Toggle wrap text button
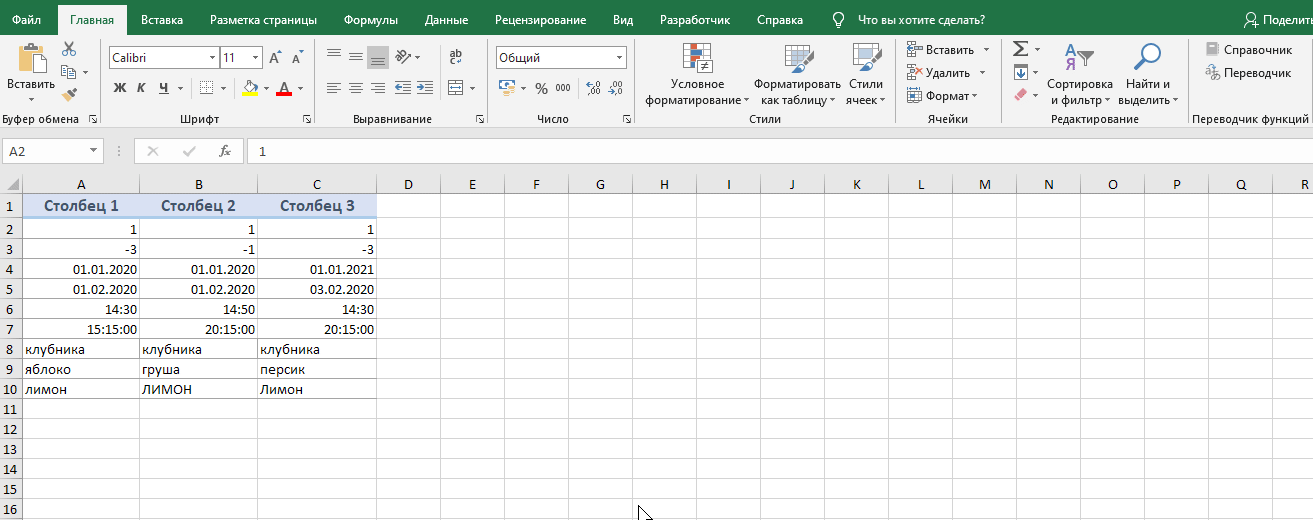Viewport: 1313px width, 520px height. tap(456, 57)
